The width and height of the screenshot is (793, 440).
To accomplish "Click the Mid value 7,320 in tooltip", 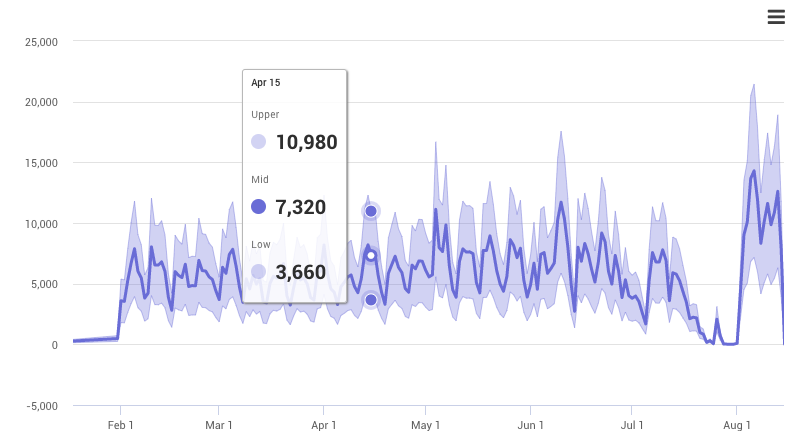I will click(x=300, y=207).
